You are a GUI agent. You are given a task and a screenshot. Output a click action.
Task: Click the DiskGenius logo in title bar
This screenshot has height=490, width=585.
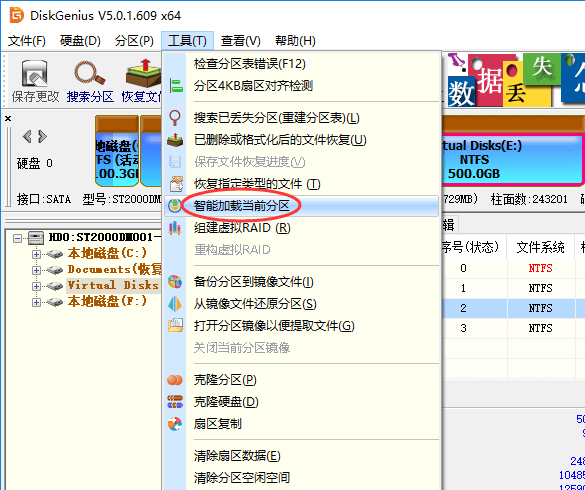coord(16,16)
